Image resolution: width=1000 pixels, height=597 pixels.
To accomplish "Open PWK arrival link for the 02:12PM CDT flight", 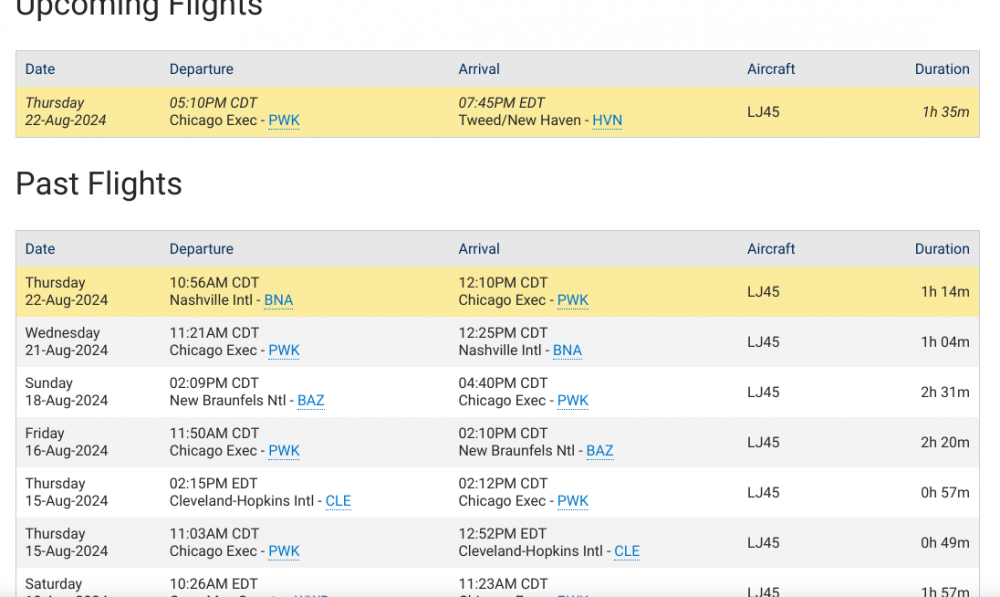I will click(x=573, y=501).
